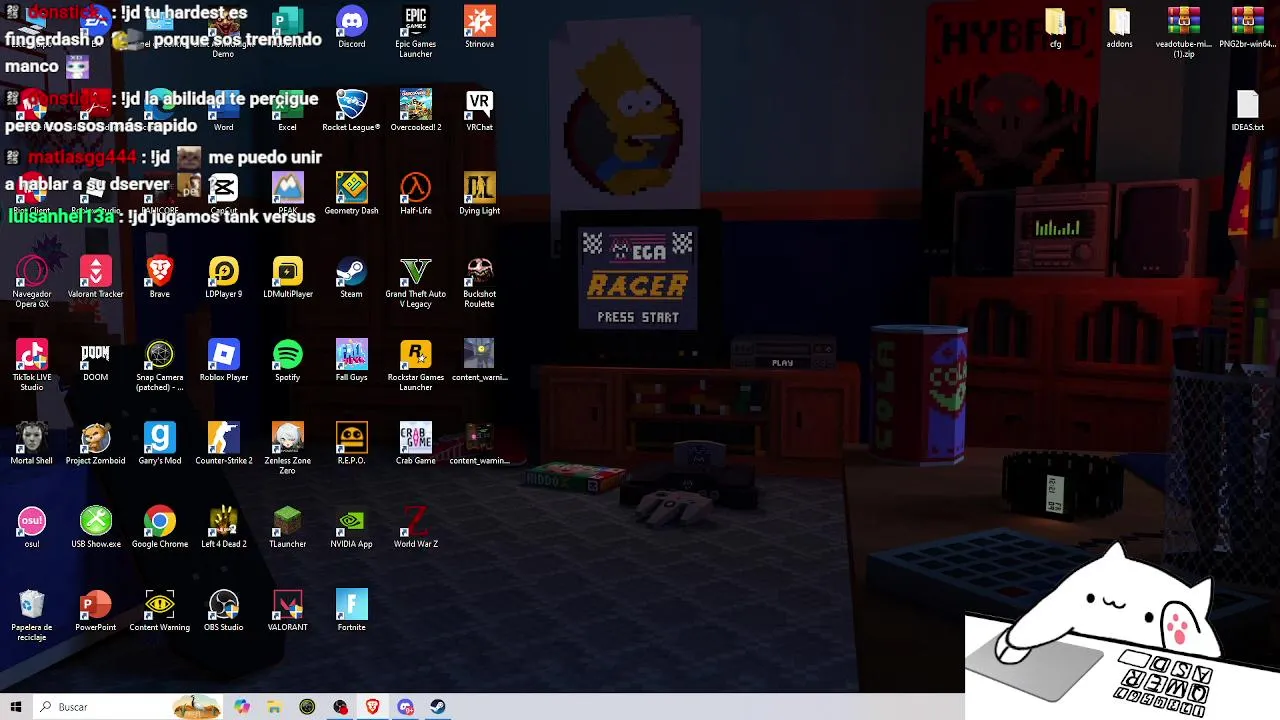The image size is (1280, 720).
Task: Select the DOOM desktop icon
Action: [x=96, y=360]
